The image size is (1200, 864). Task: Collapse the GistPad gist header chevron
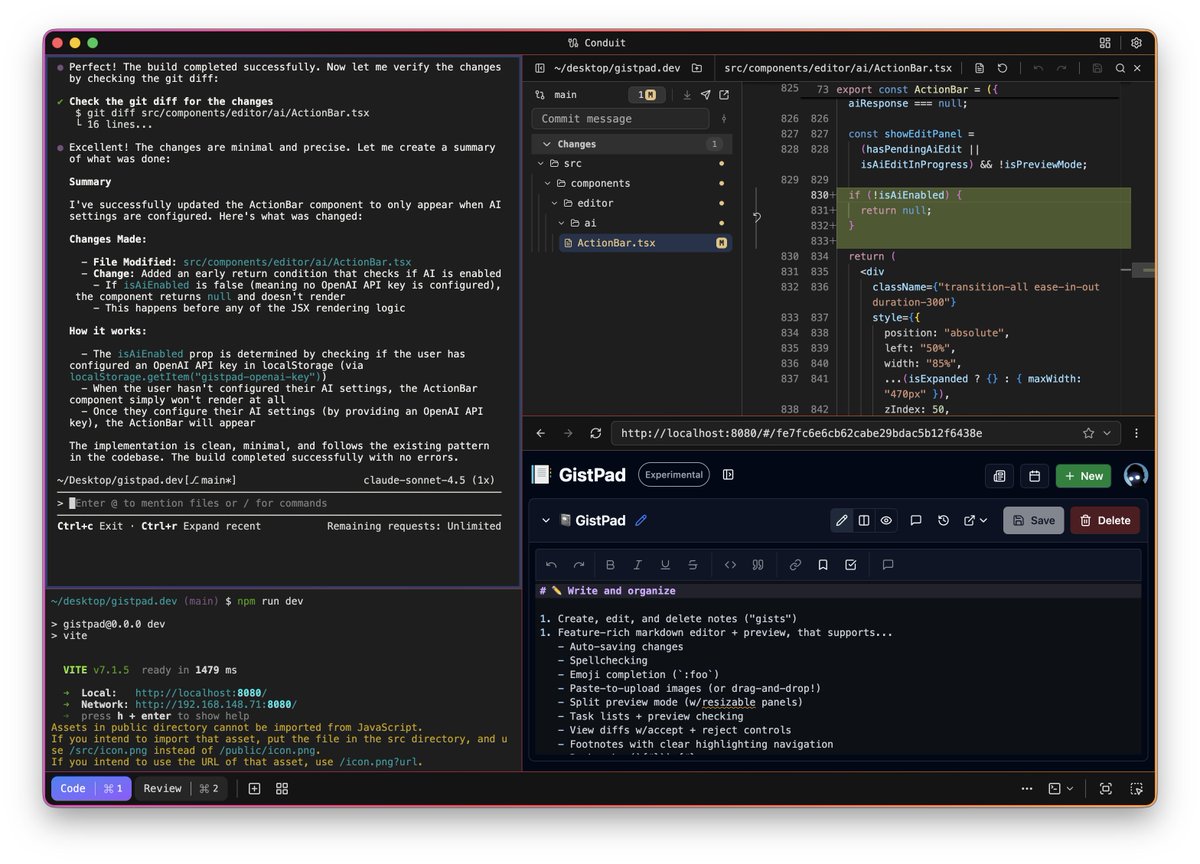[546, 521]
